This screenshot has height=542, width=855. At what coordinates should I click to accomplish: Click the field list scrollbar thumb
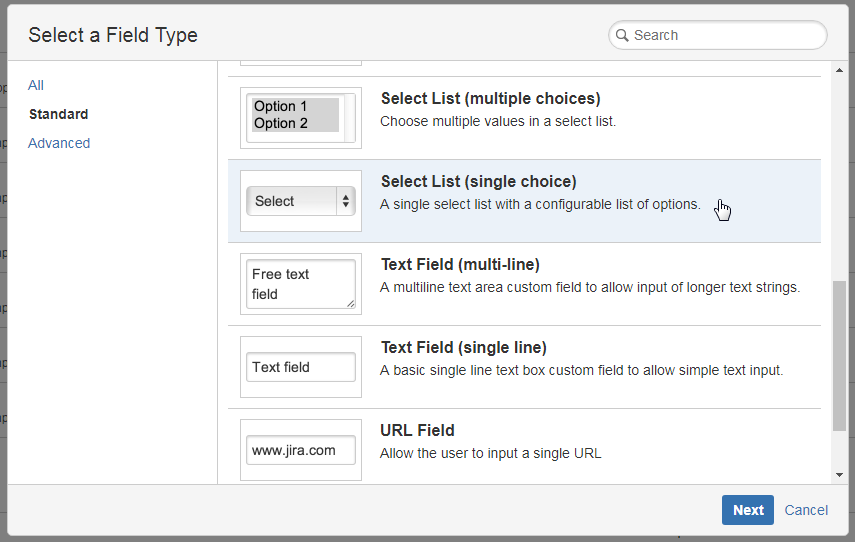point(838,355)
